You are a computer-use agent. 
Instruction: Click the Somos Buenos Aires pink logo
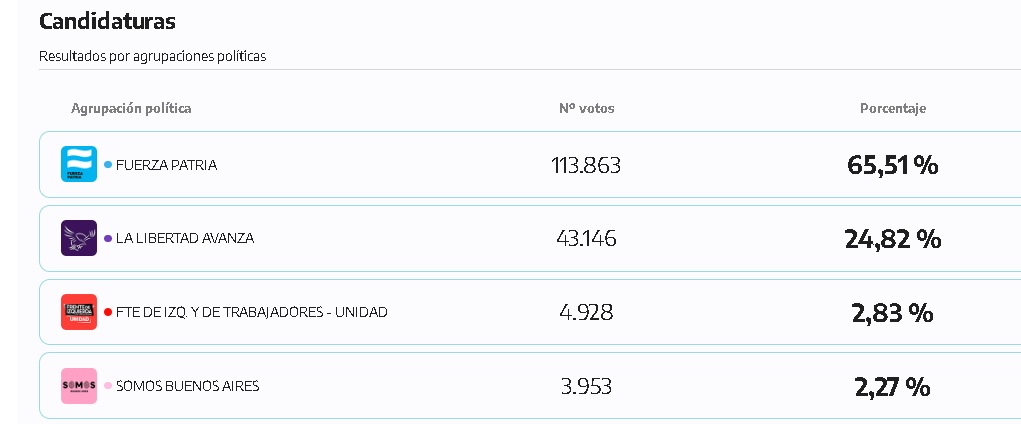[x=79, y=386]
